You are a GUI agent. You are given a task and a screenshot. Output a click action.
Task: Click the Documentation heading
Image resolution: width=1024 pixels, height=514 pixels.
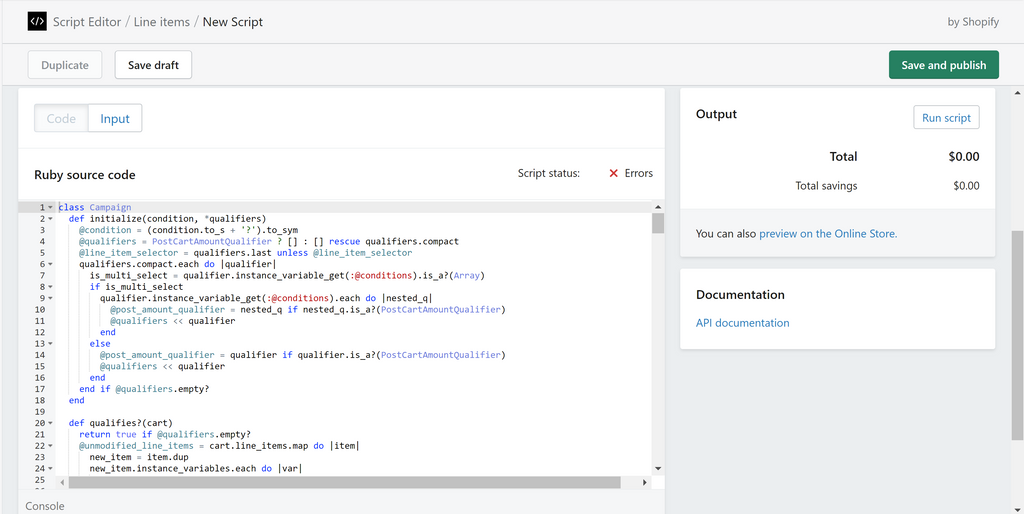coord(740,295)
